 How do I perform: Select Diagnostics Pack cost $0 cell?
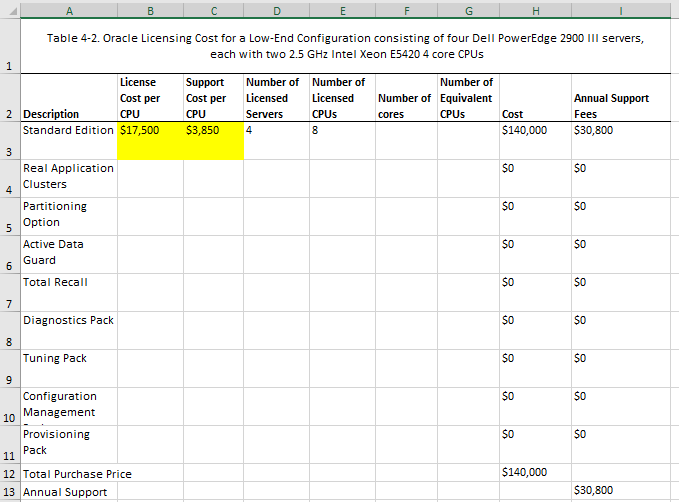(x=535, y=331)
